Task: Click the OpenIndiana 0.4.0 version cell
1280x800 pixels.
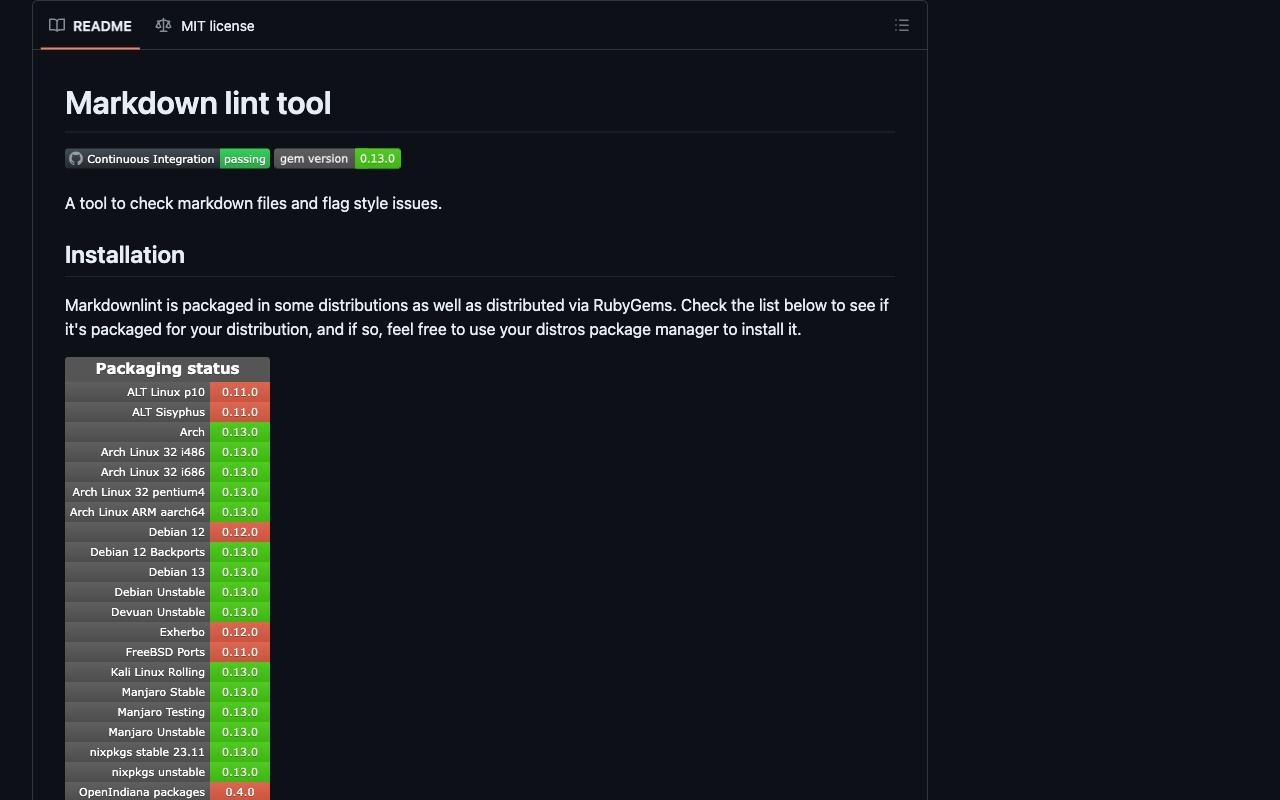Action: tap(240, 791)
